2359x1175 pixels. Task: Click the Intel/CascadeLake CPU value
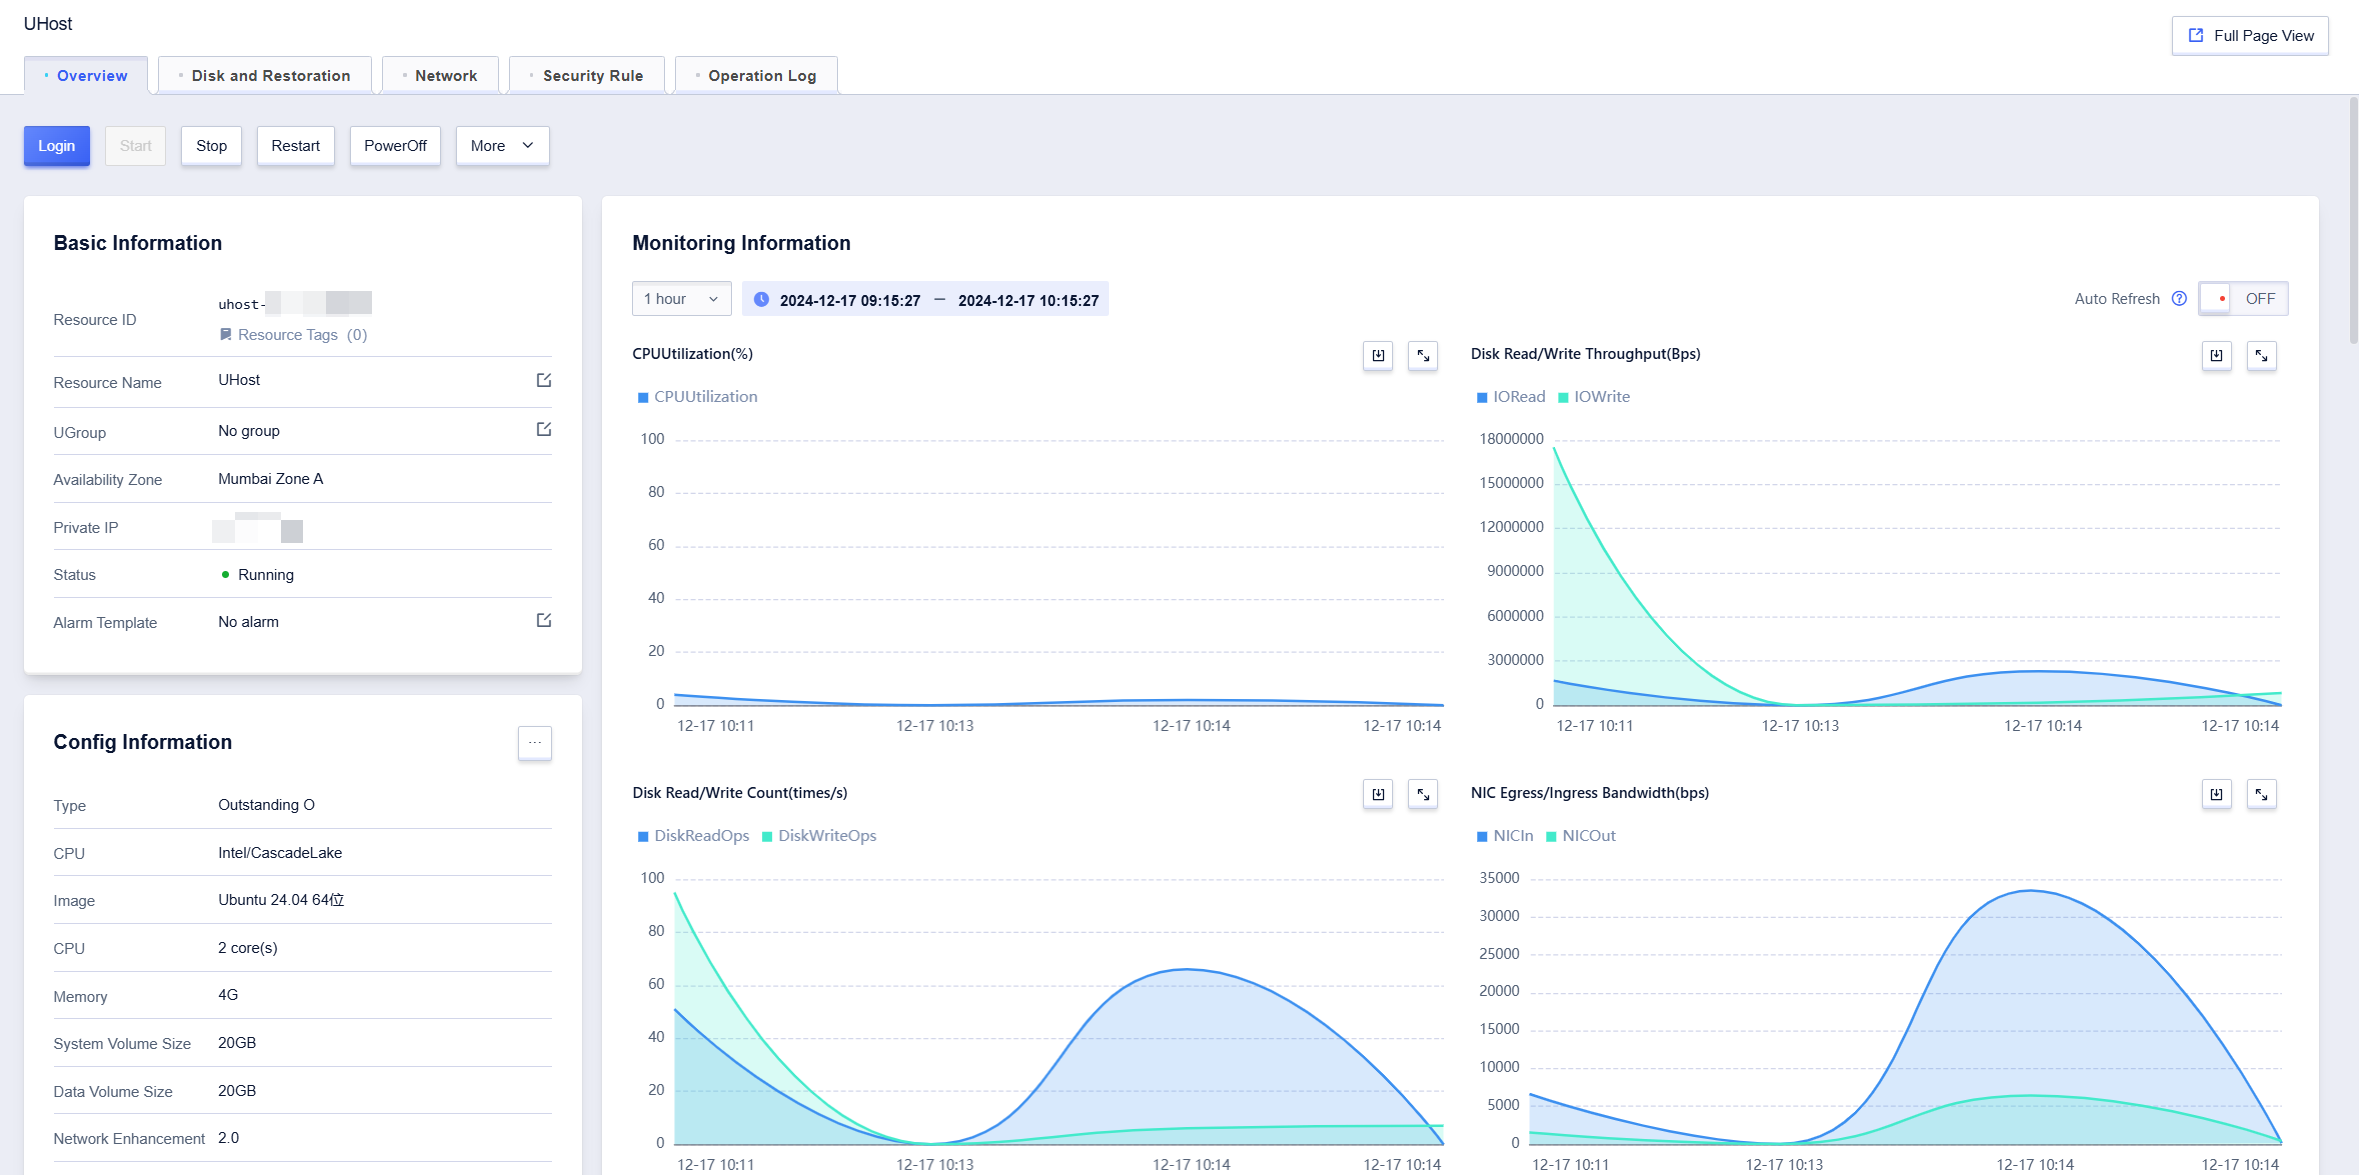coord(280,853)
